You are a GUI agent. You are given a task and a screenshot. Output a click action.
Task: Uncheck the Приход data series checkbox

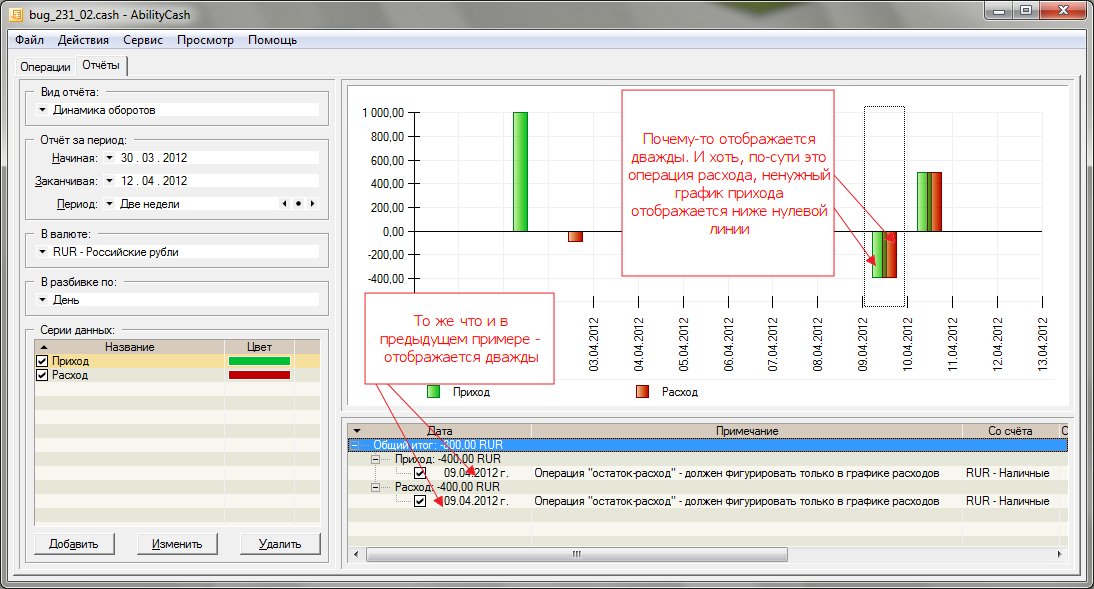(42, 361)
